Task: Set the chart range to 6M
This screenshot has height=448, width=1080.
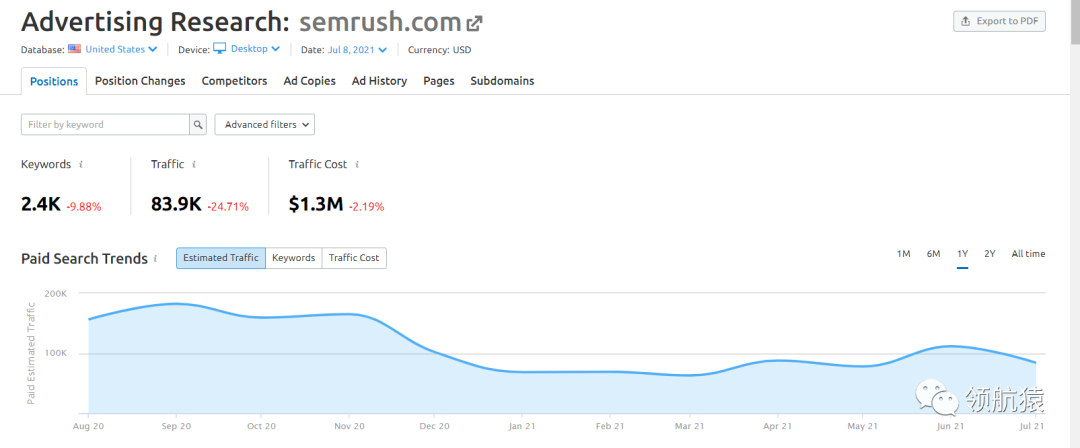Action: tap(933, 254)
